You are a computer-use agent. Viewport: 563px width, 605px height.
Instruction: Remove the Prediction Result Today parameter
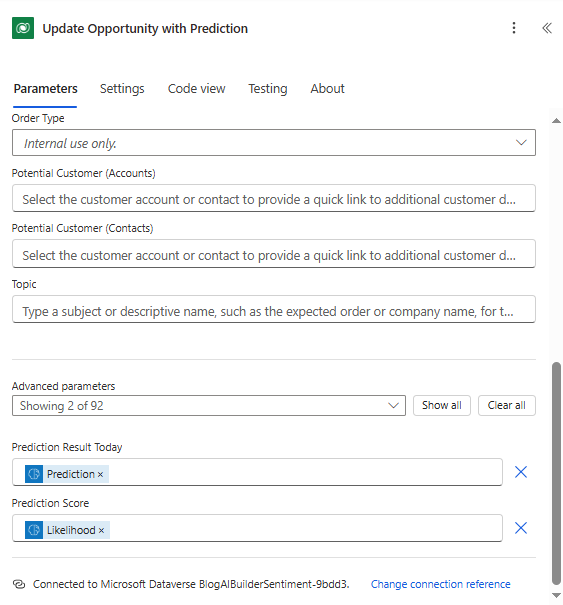(x=521, y=472)
